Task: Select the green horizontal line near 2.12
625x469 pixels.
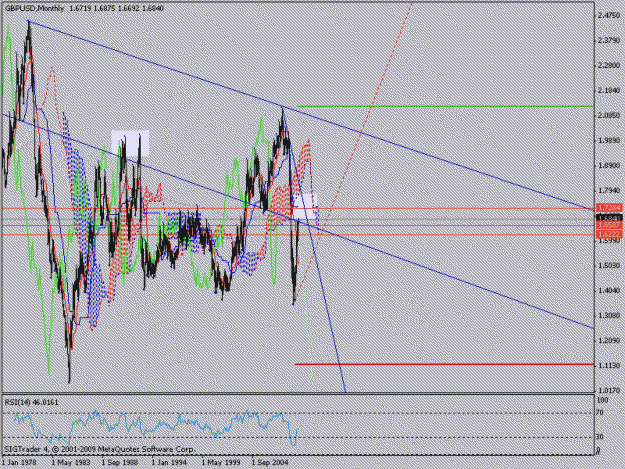Action: (x=445, y=106)
